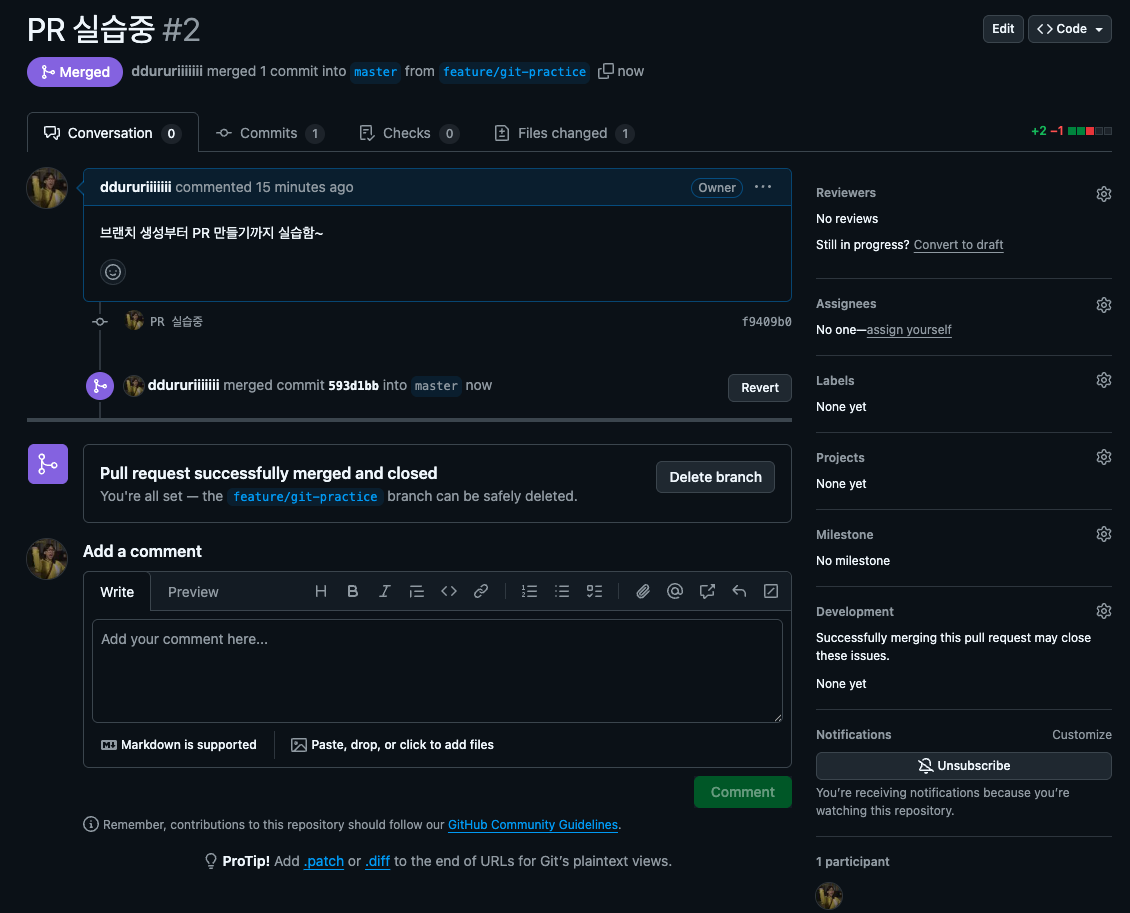Open the comment's three-dot options menu

click(x=763, y=187)
